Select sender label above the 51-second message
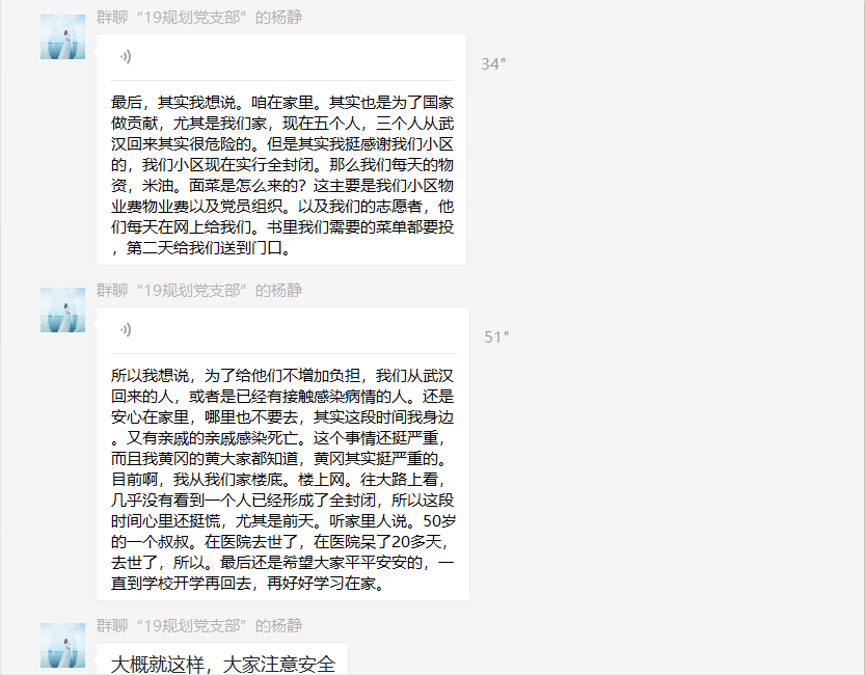 199,291
